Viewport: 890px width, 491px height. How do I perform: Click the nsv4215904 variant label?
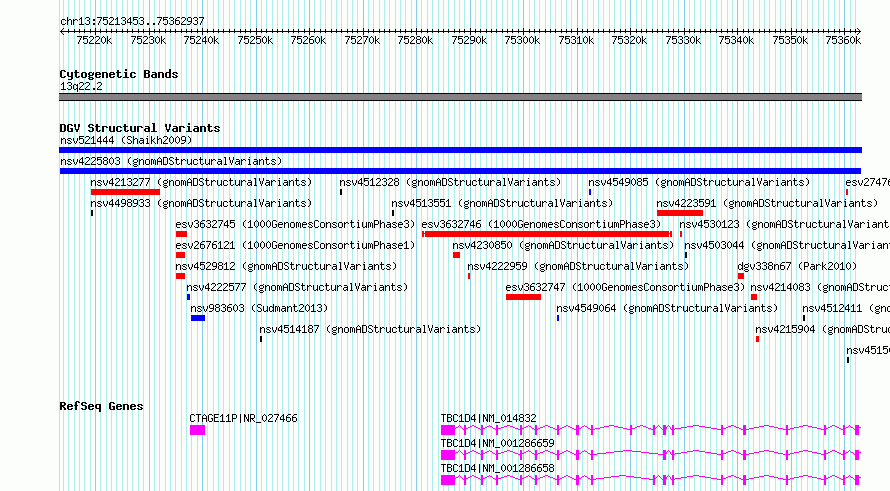click(822, 329)
